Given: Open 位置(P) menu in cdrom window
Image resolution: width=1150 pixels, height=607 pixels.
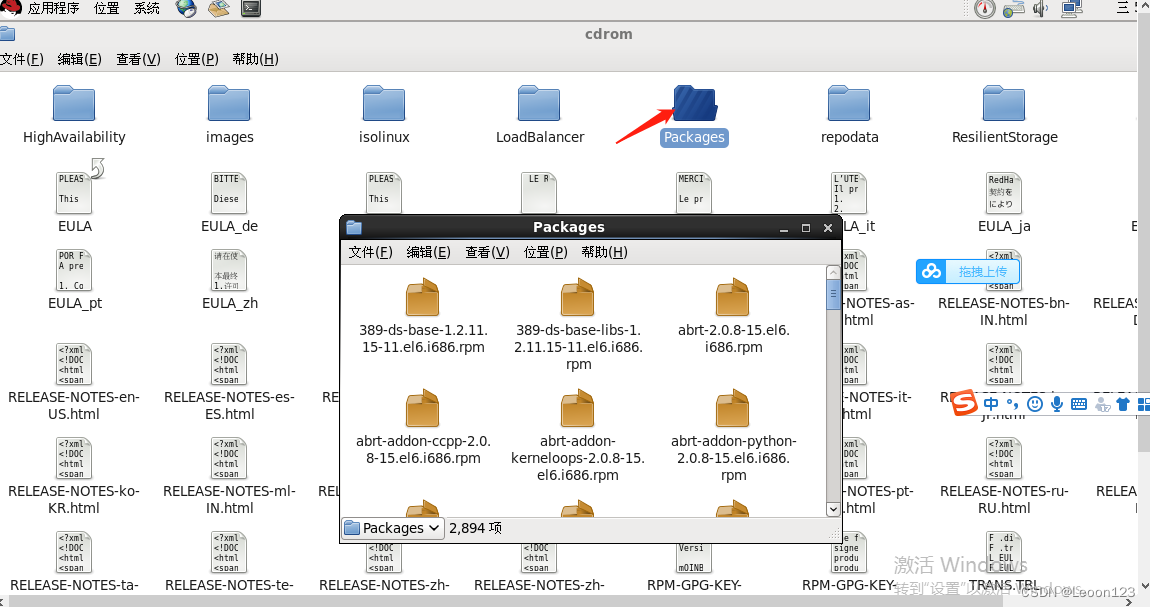Looking at the screenshot, I should pos(197,59).
